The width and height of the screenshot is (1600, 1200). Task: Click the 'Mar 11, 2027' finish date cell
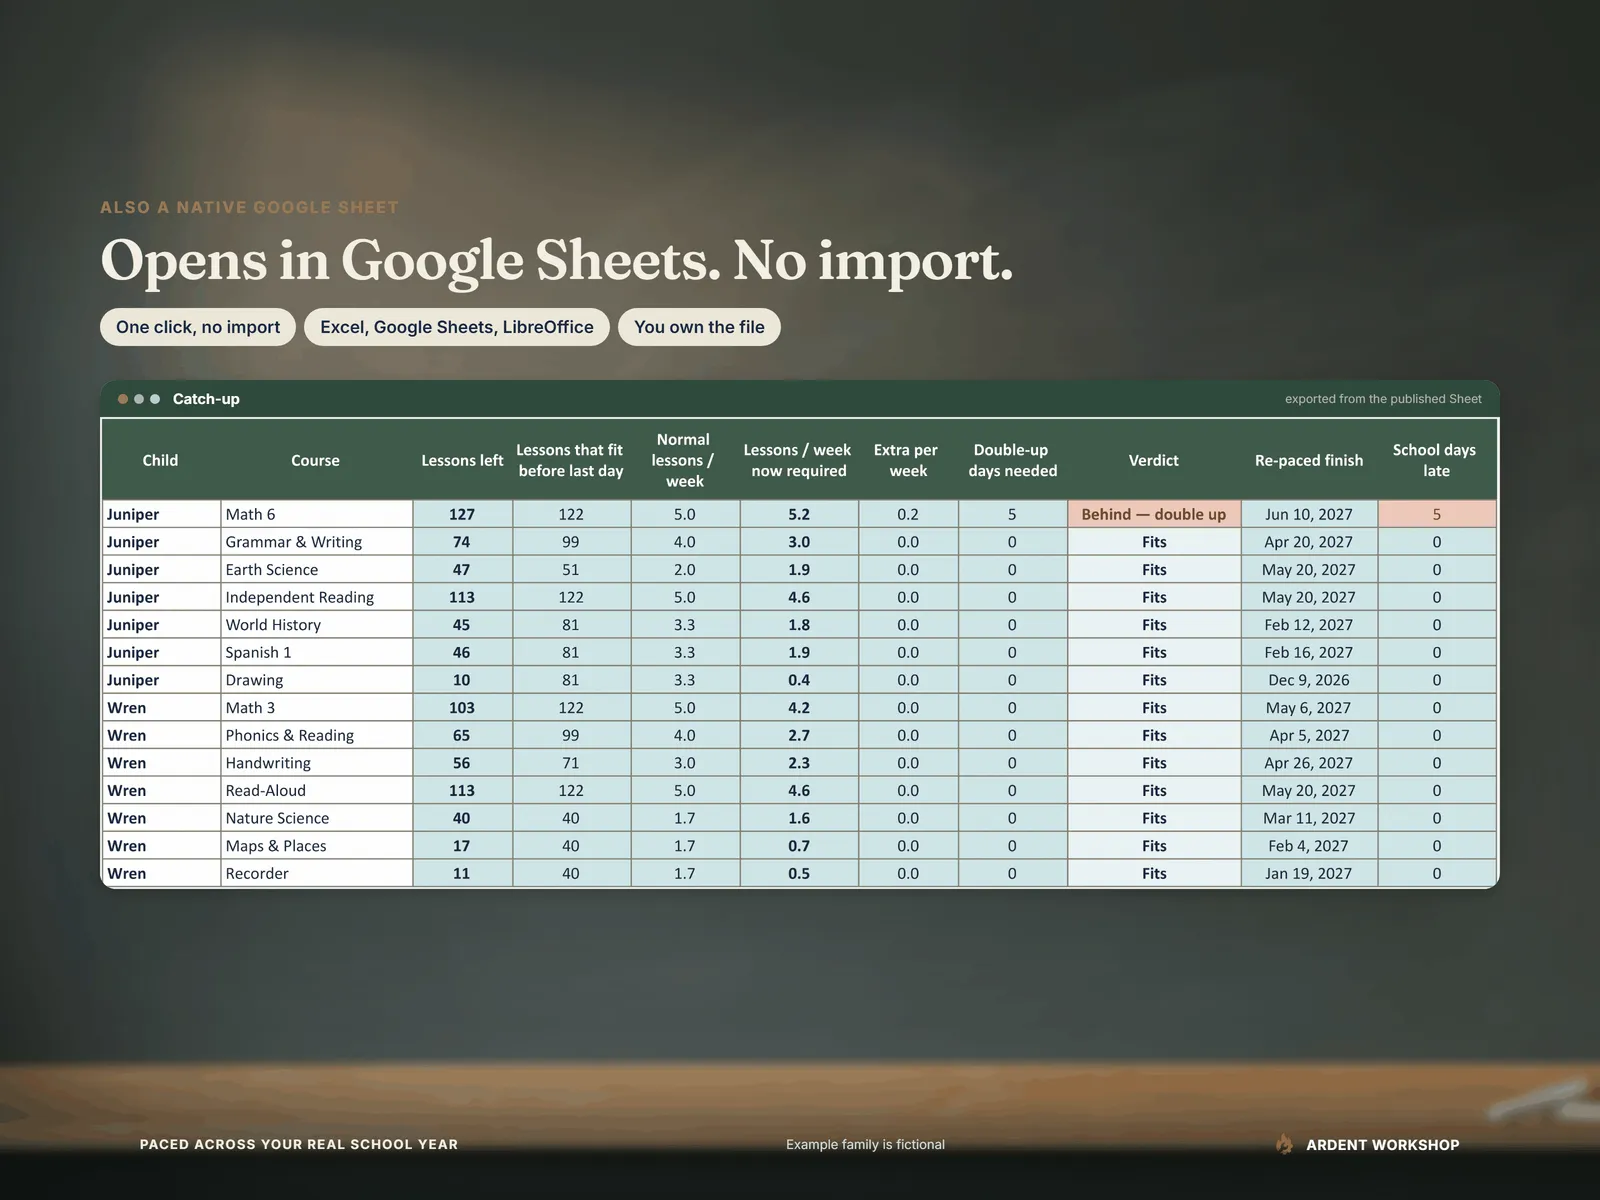tap(1309, 818)
